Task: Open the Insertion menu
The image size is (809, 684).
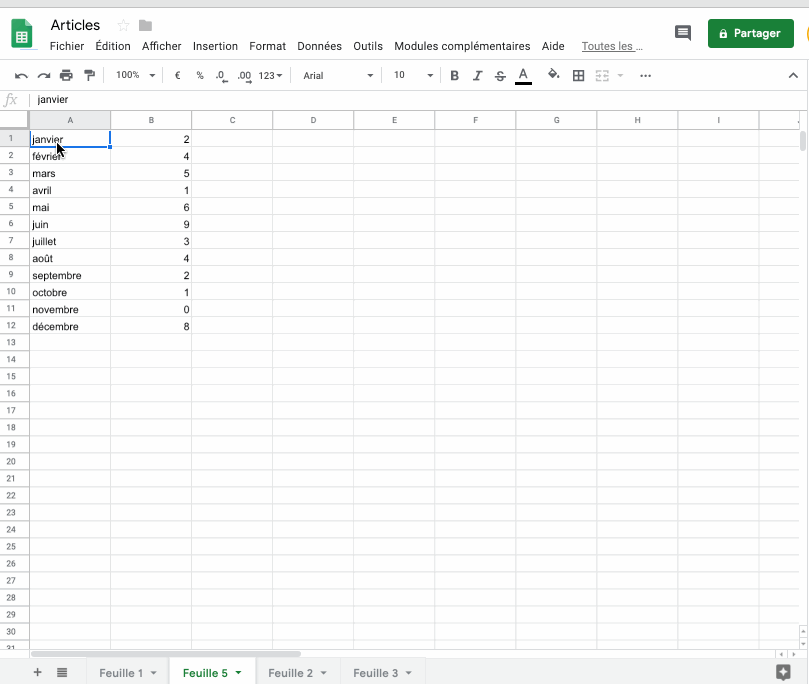Action: 215,46
